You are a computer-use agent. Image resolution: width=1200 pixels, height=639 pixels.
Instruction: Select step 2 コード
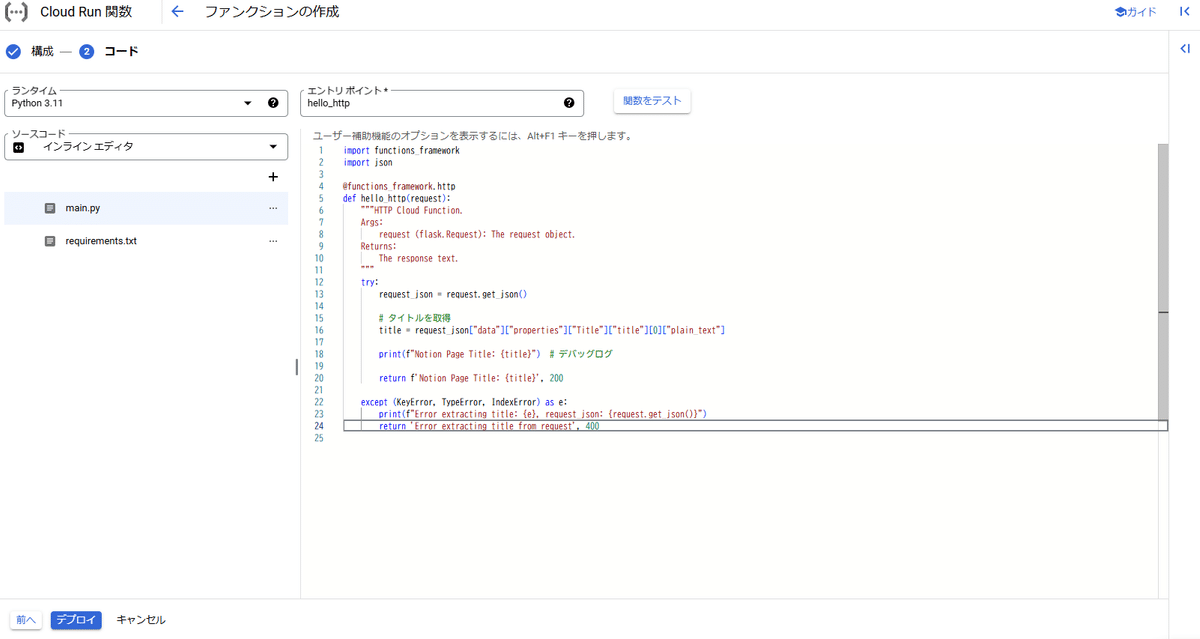pos(109,51)
